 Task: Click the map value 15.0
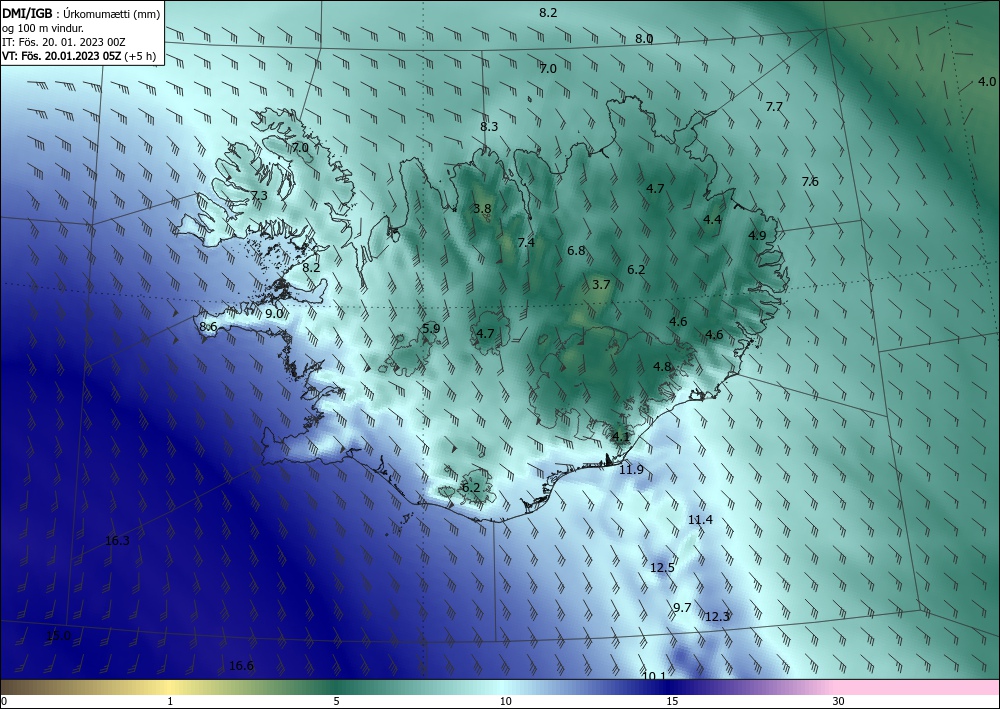(x=59, y=636)
